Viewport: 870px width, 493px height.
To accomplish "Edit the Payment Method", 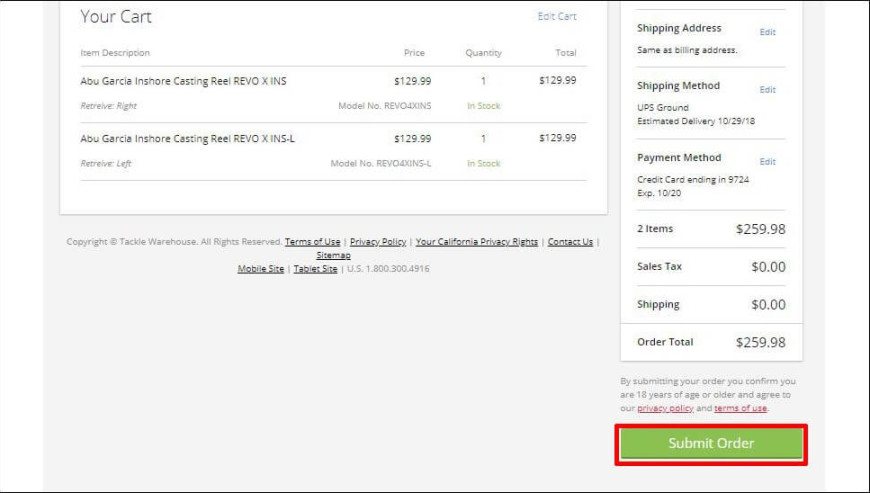I will click(x=767, y=162).
